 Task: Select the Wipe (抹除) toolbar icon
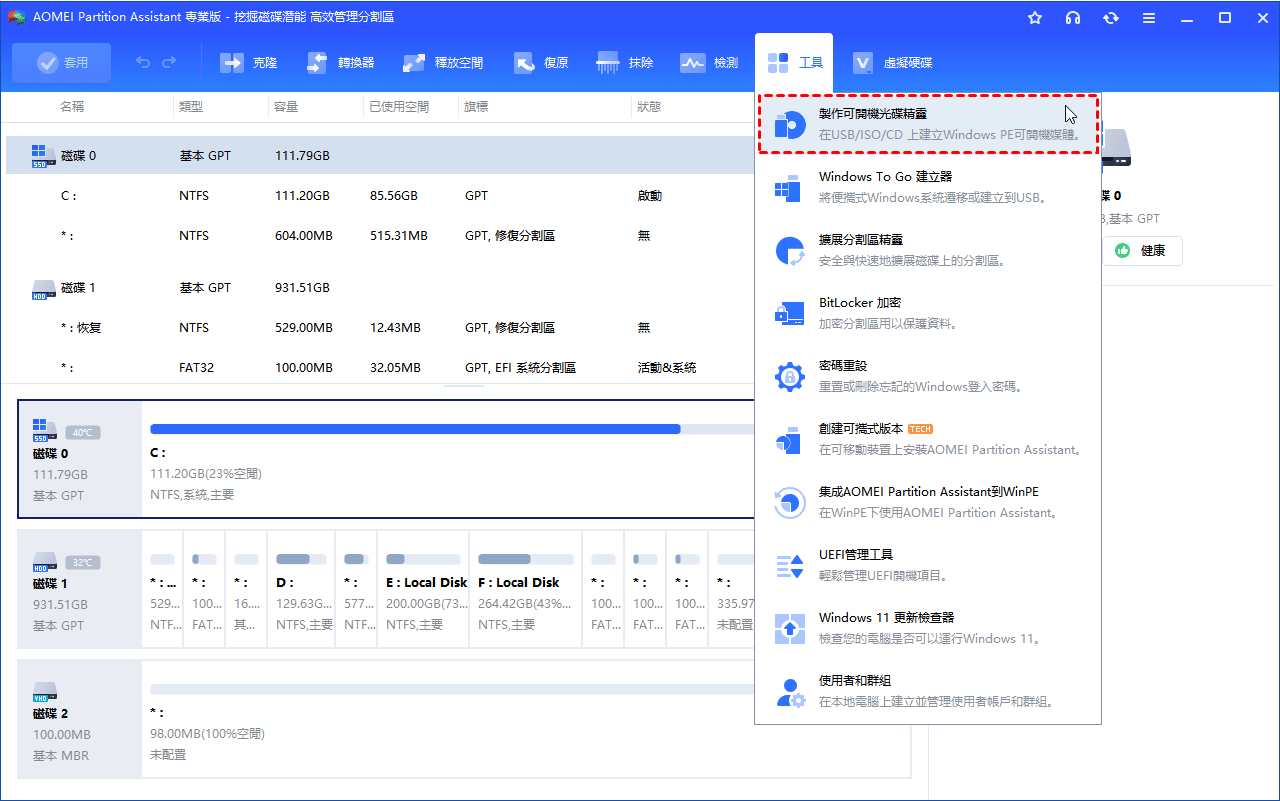point(608,63)
